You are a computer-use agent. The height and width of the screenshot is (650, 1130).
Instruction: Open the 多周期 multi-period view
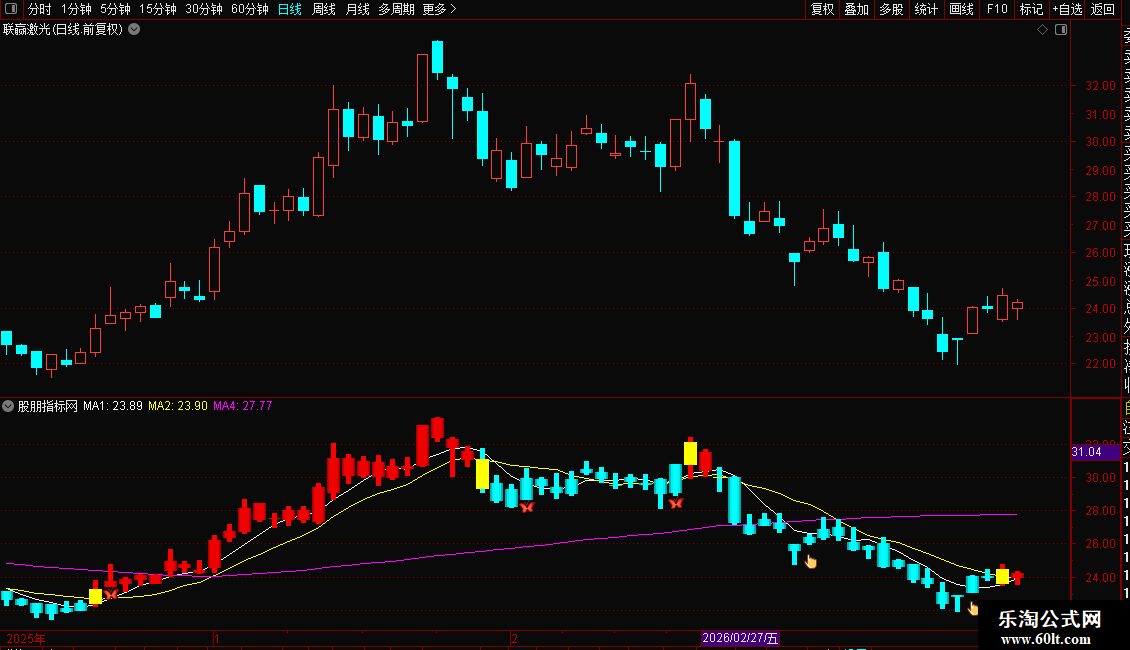pos(396,9)
